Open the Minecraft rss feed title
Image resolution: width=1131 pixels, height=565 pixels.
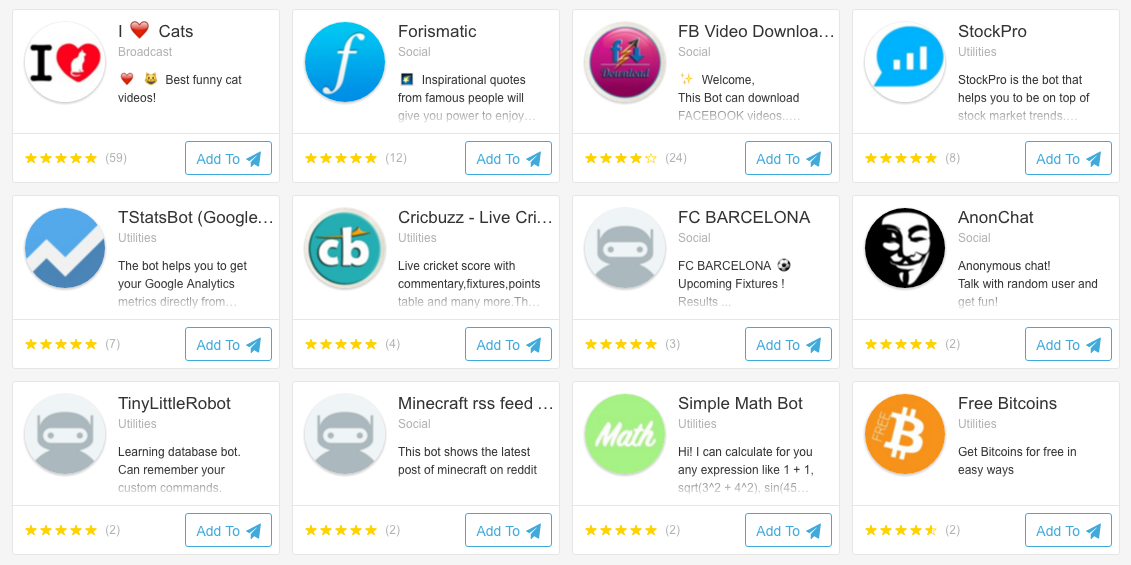coord(475,404)
